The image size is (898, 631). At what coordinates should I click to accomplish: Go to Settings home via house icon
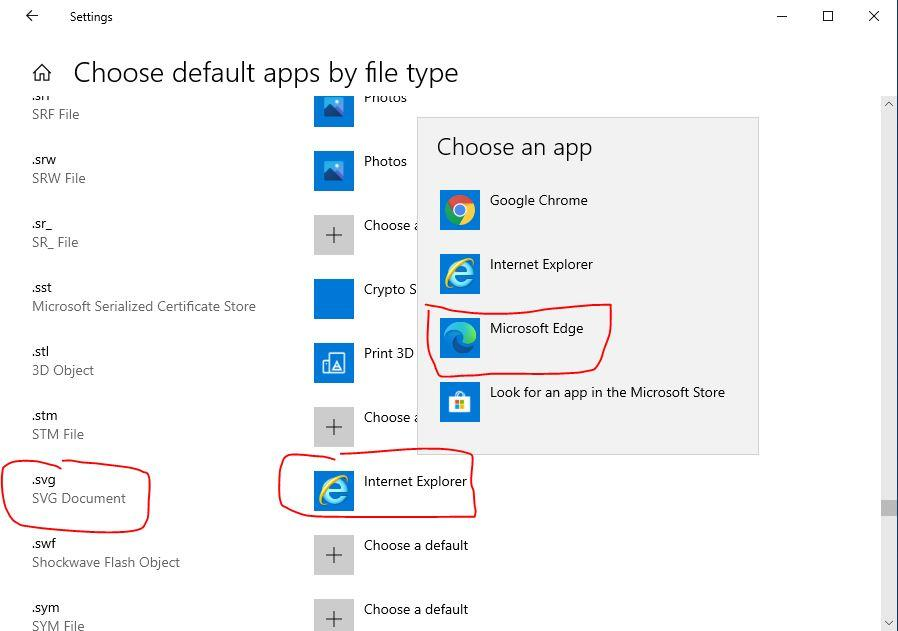click(x=42, y=73)
